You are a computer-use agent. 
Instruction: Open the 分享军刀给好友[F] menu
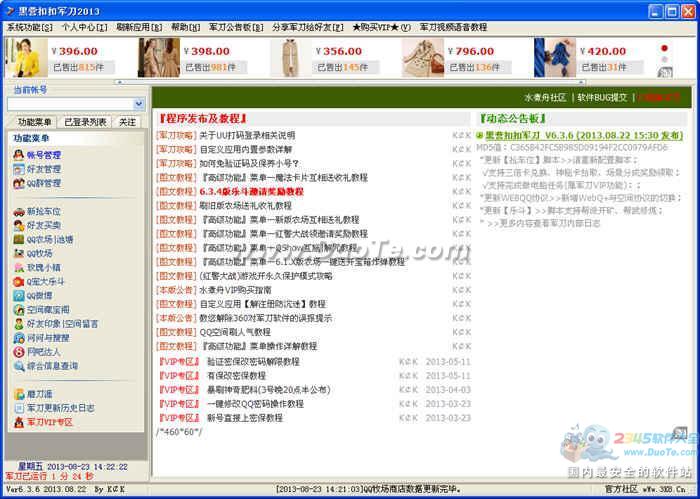(x=308, y=27)
